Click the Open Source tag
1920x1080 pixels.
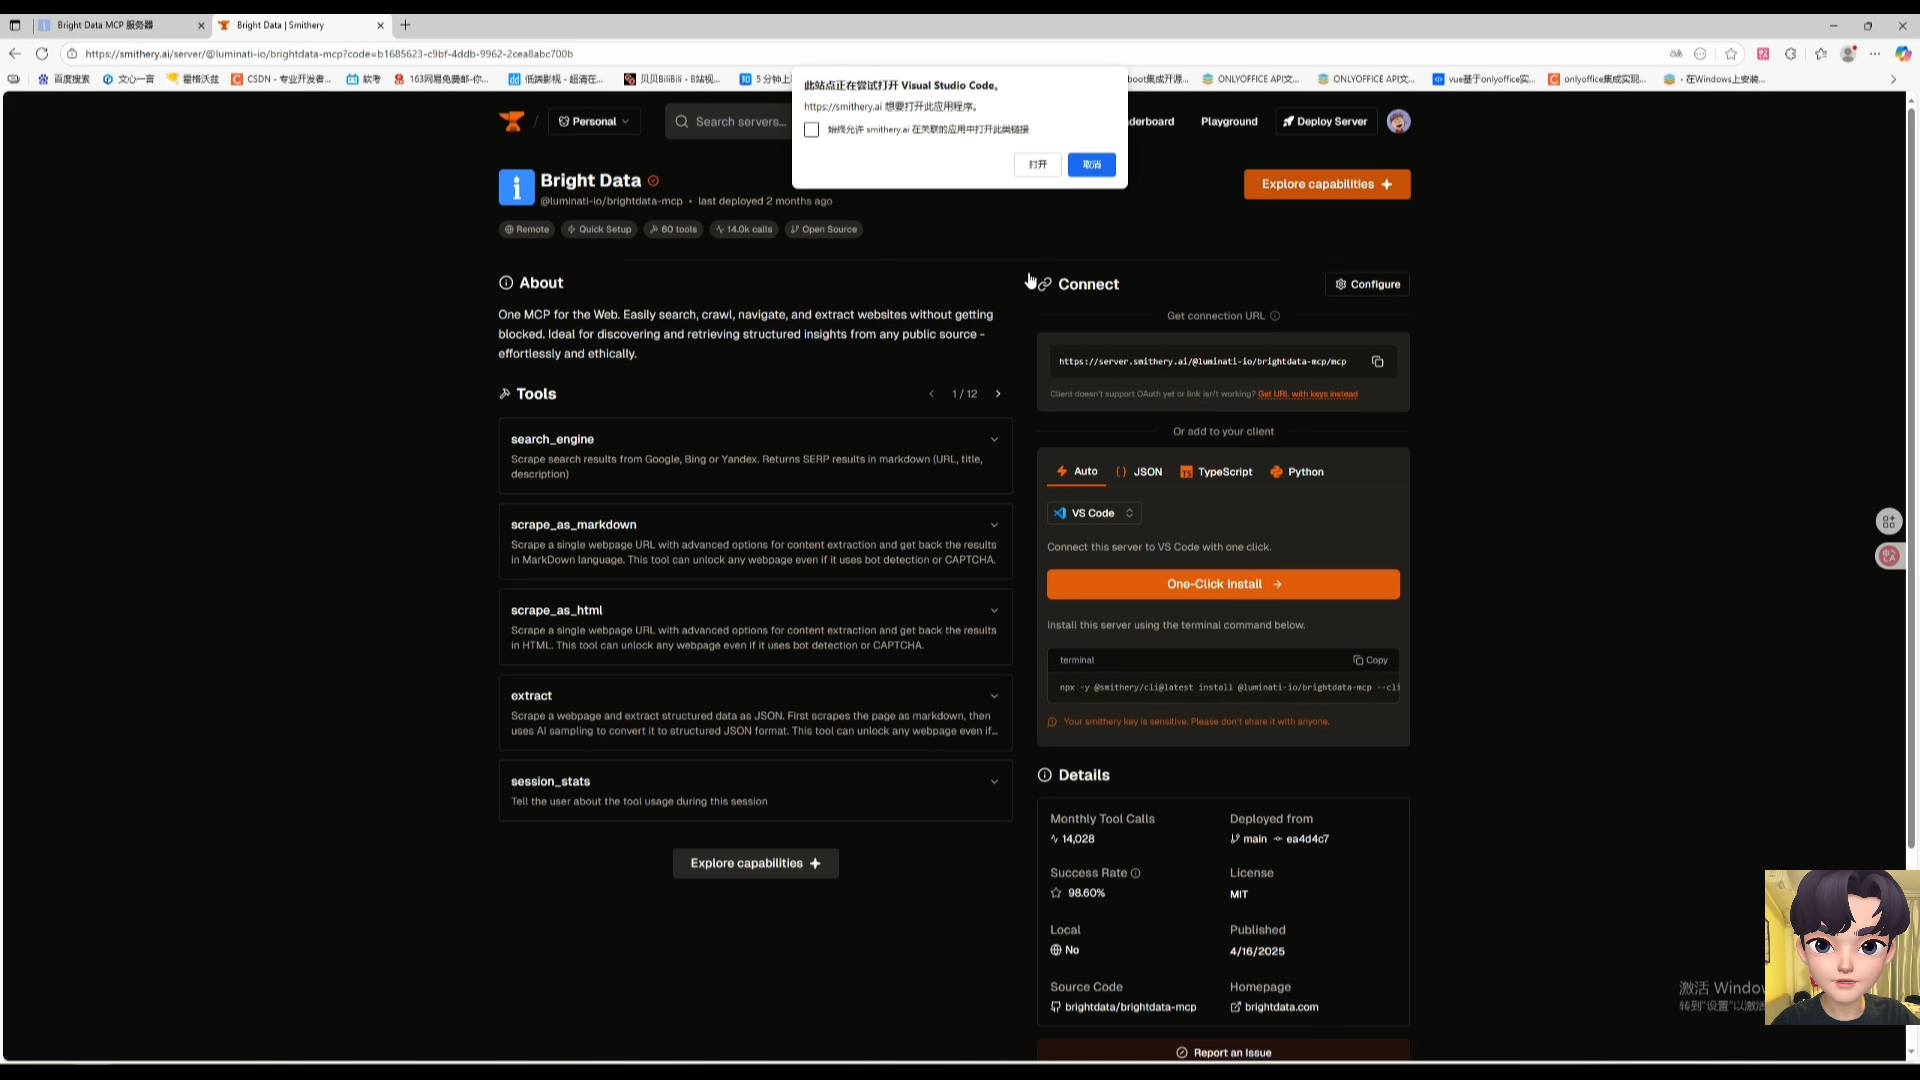[824, 229]
